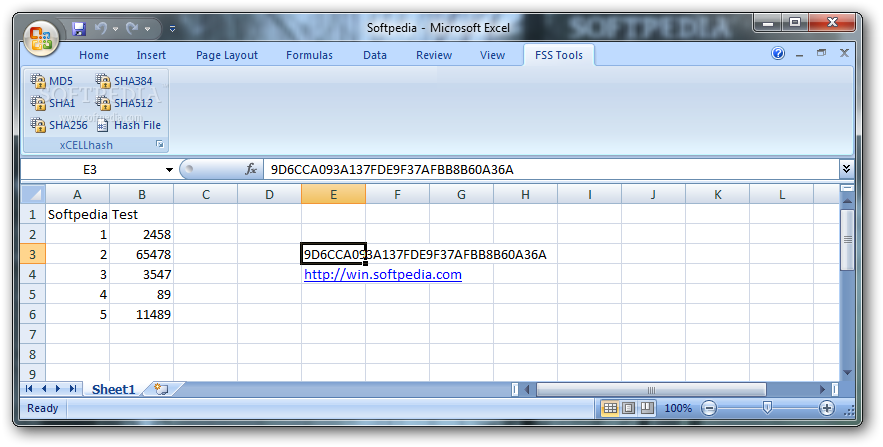Select all cells with corner button
Screen dimensions: 883x447
[x=34, y=194]
